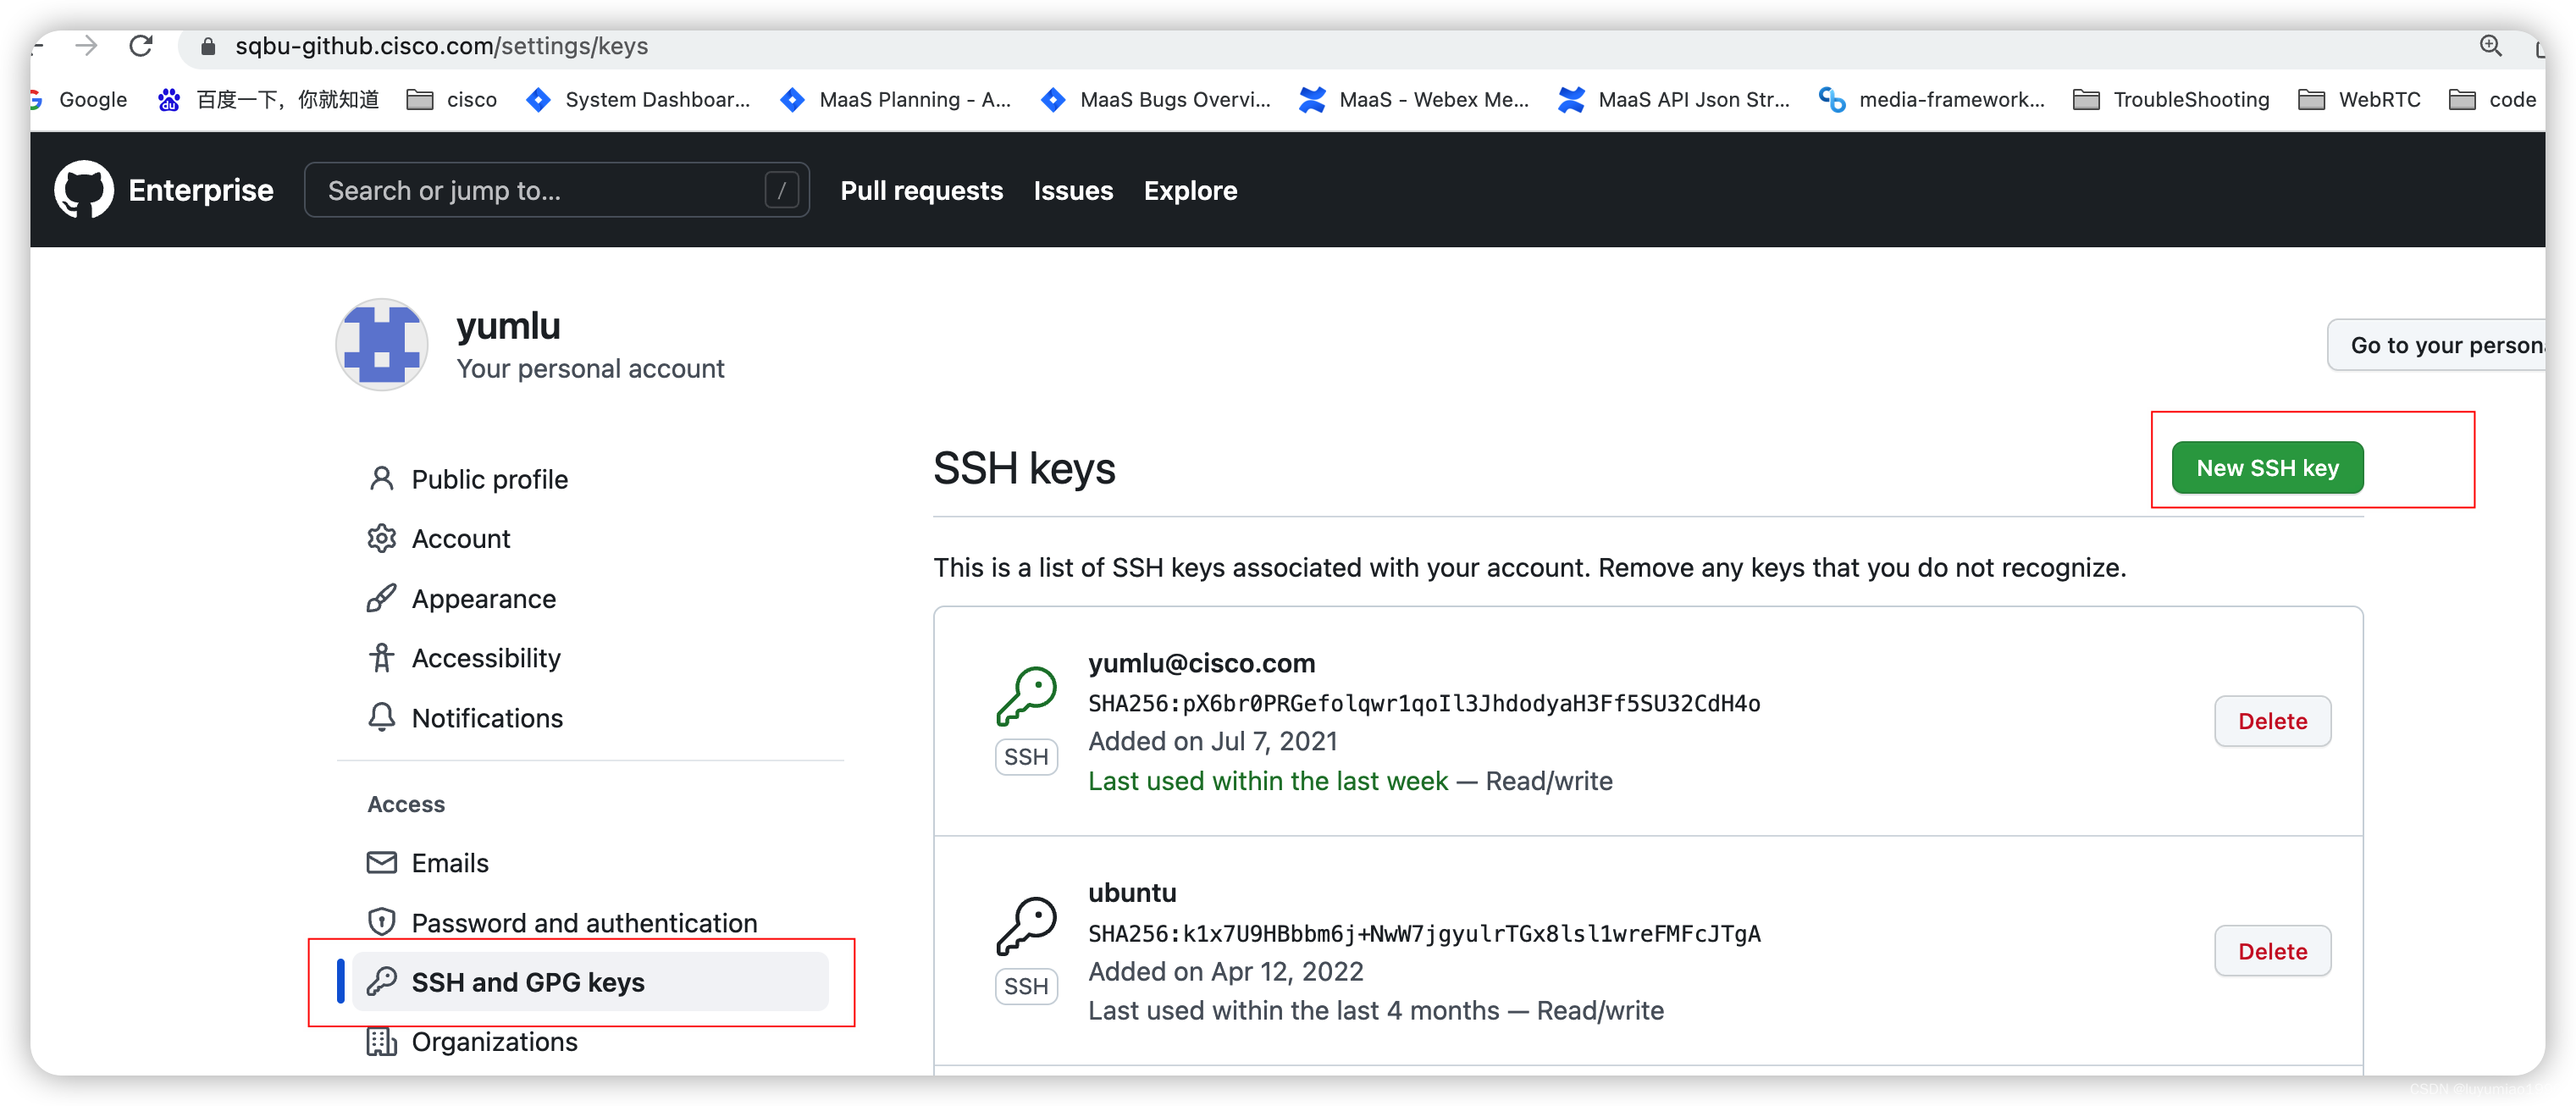Click the 'Your personal account' subtitle
This screenshot has height=1106, width=2576.
point(590,368)
